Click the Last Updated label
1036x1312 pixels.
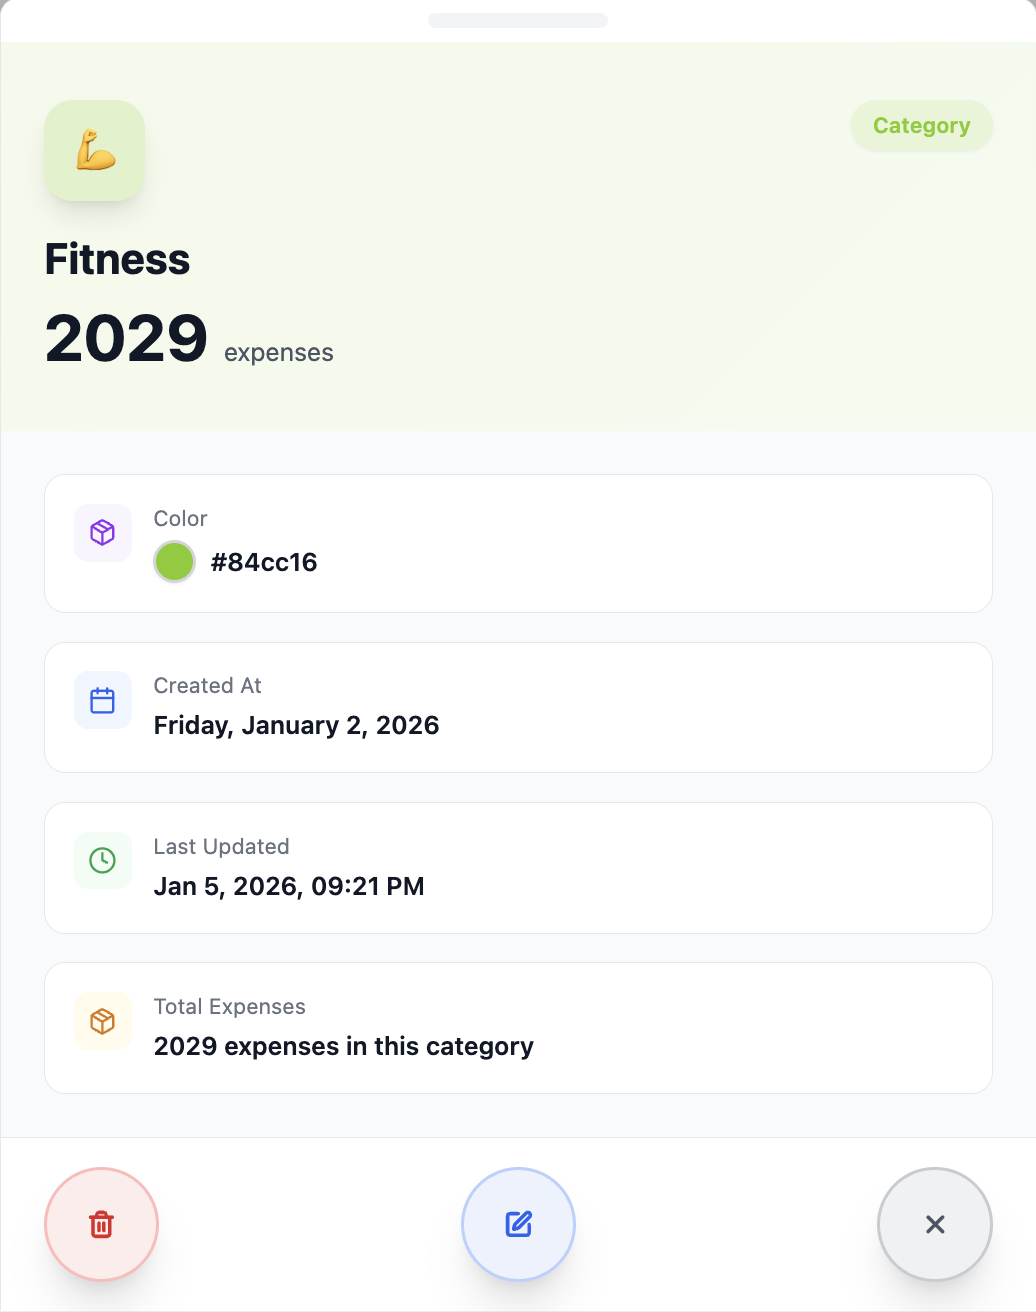(x=221, y=846)
